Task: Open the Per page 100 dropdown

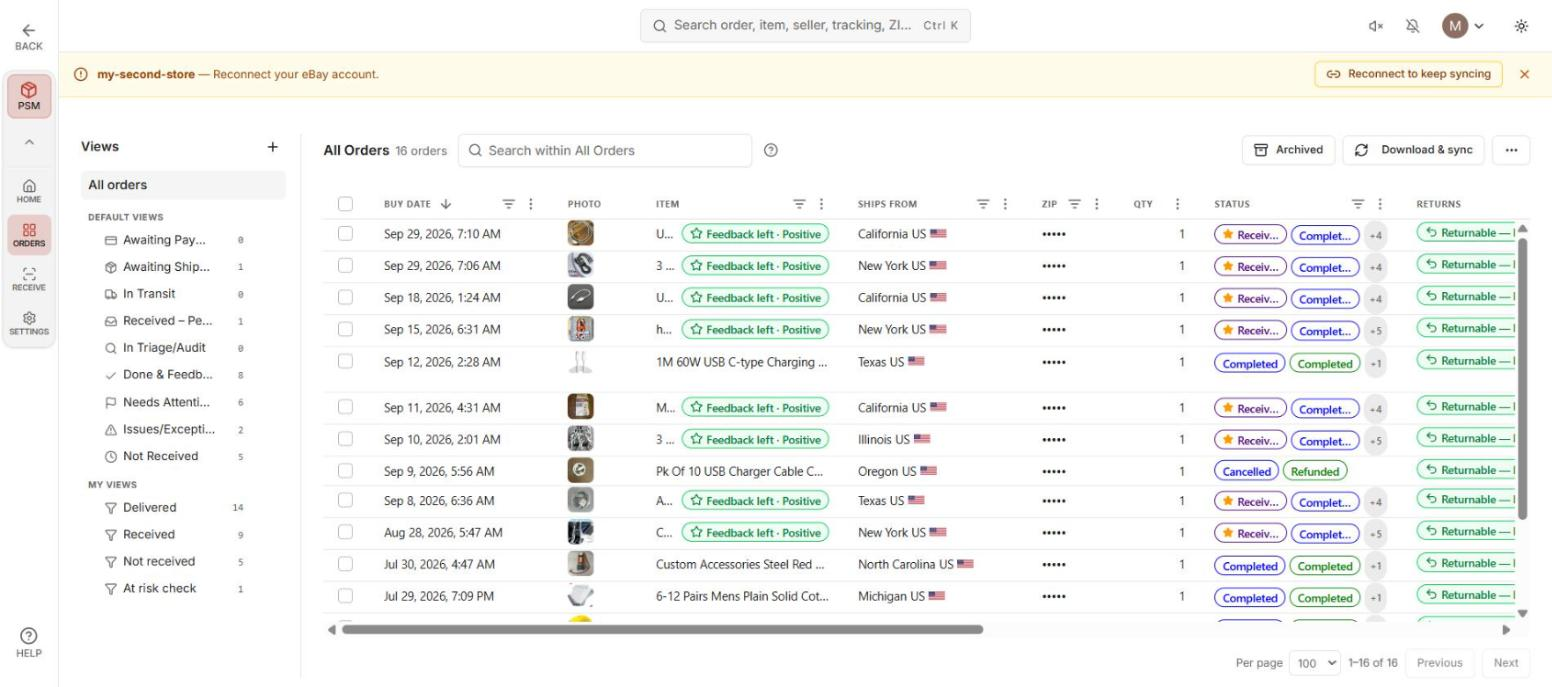Action: (x=1316, y=663)
